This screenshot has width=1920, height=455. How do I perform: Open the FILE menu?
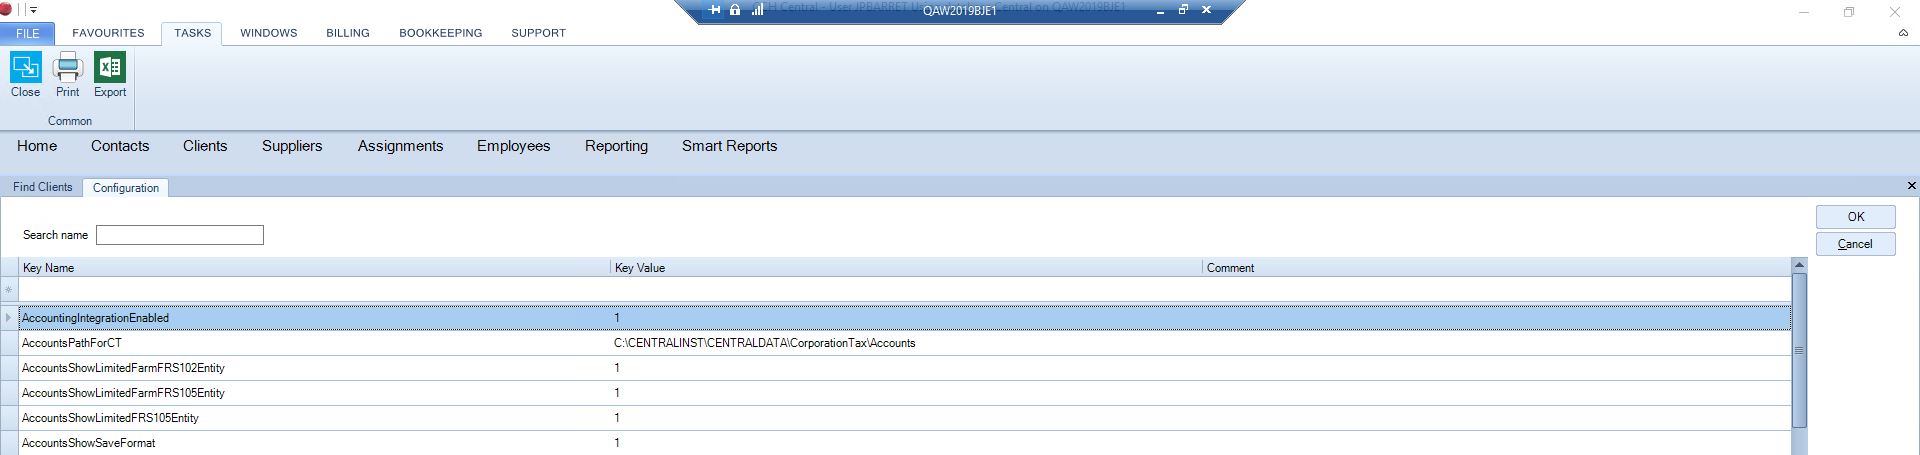point(28,33)
